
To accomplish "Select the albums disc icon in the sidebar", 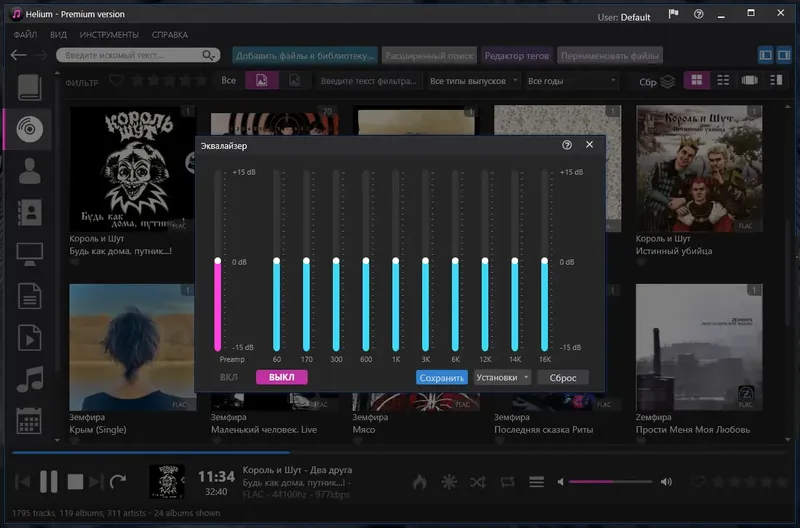I will tap(29, 129).
